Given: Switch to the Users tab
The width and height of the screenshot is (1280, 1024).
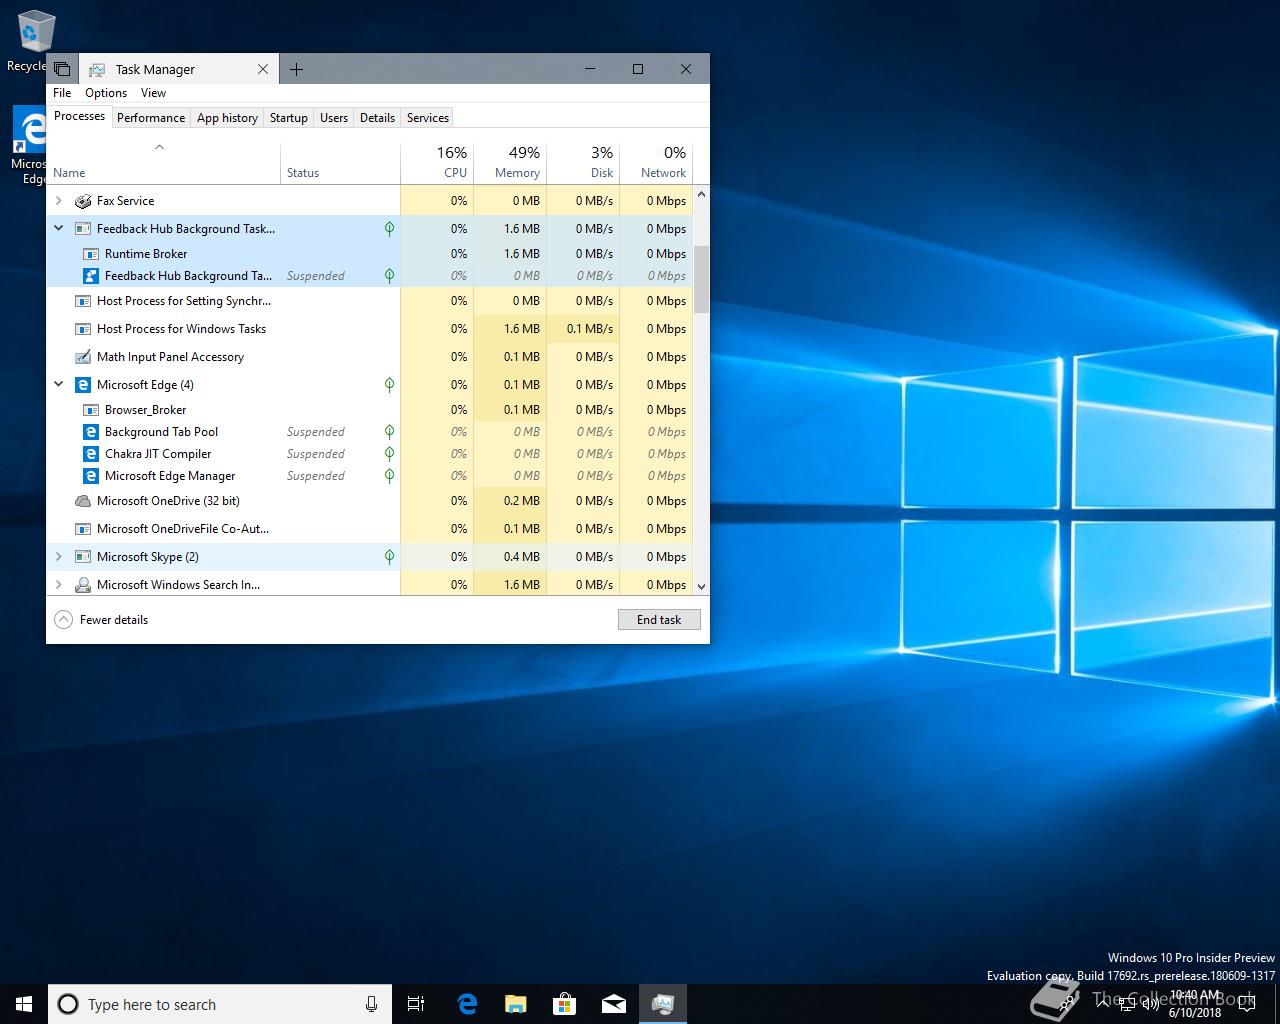Looking at the screenshot, I should [334, 118].
